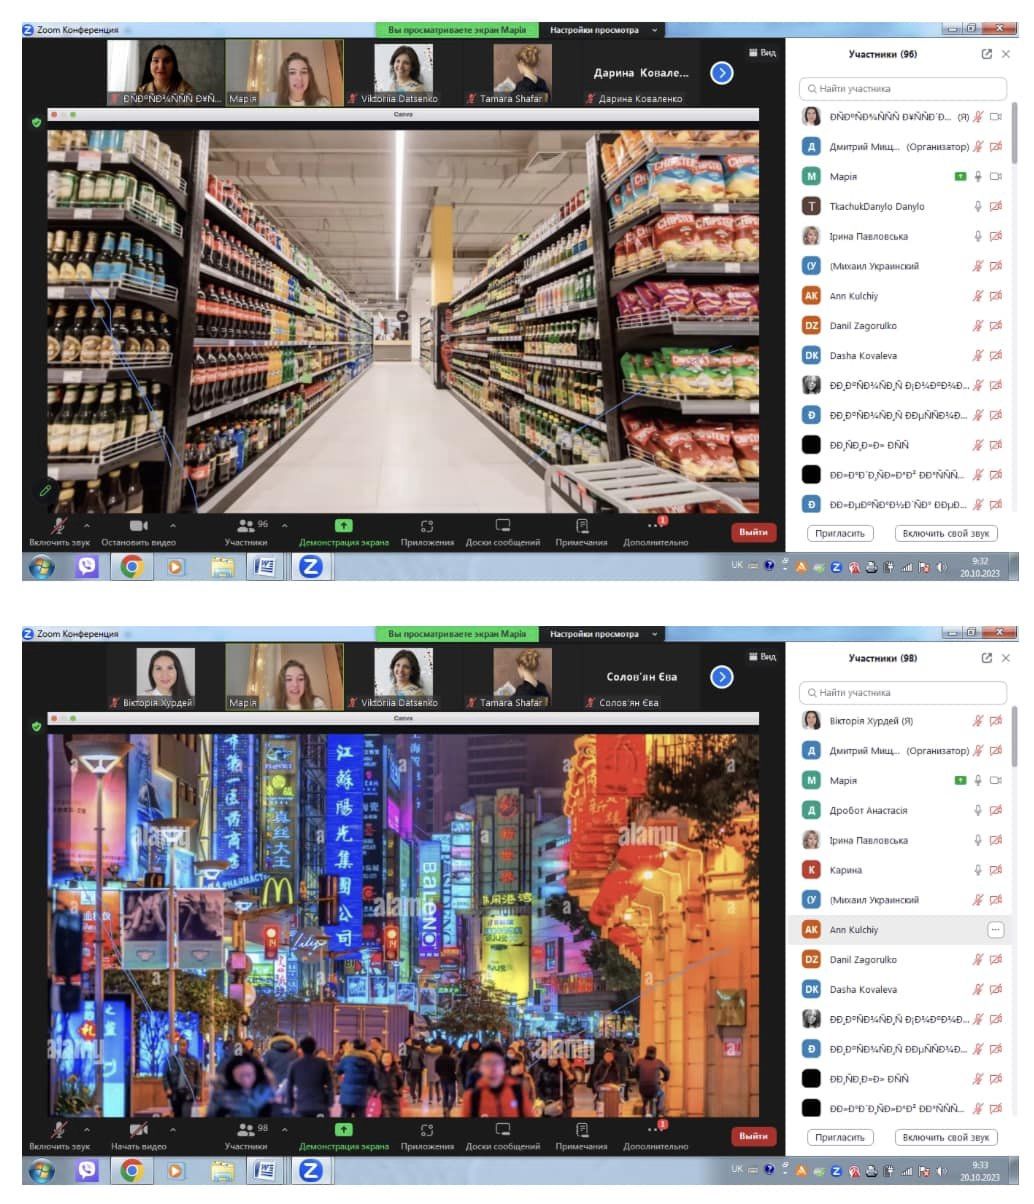Open Приложения in upper Zoom window
Image resolution: width=1034 pixels, height=1204 pixels.
pos(427,531)
